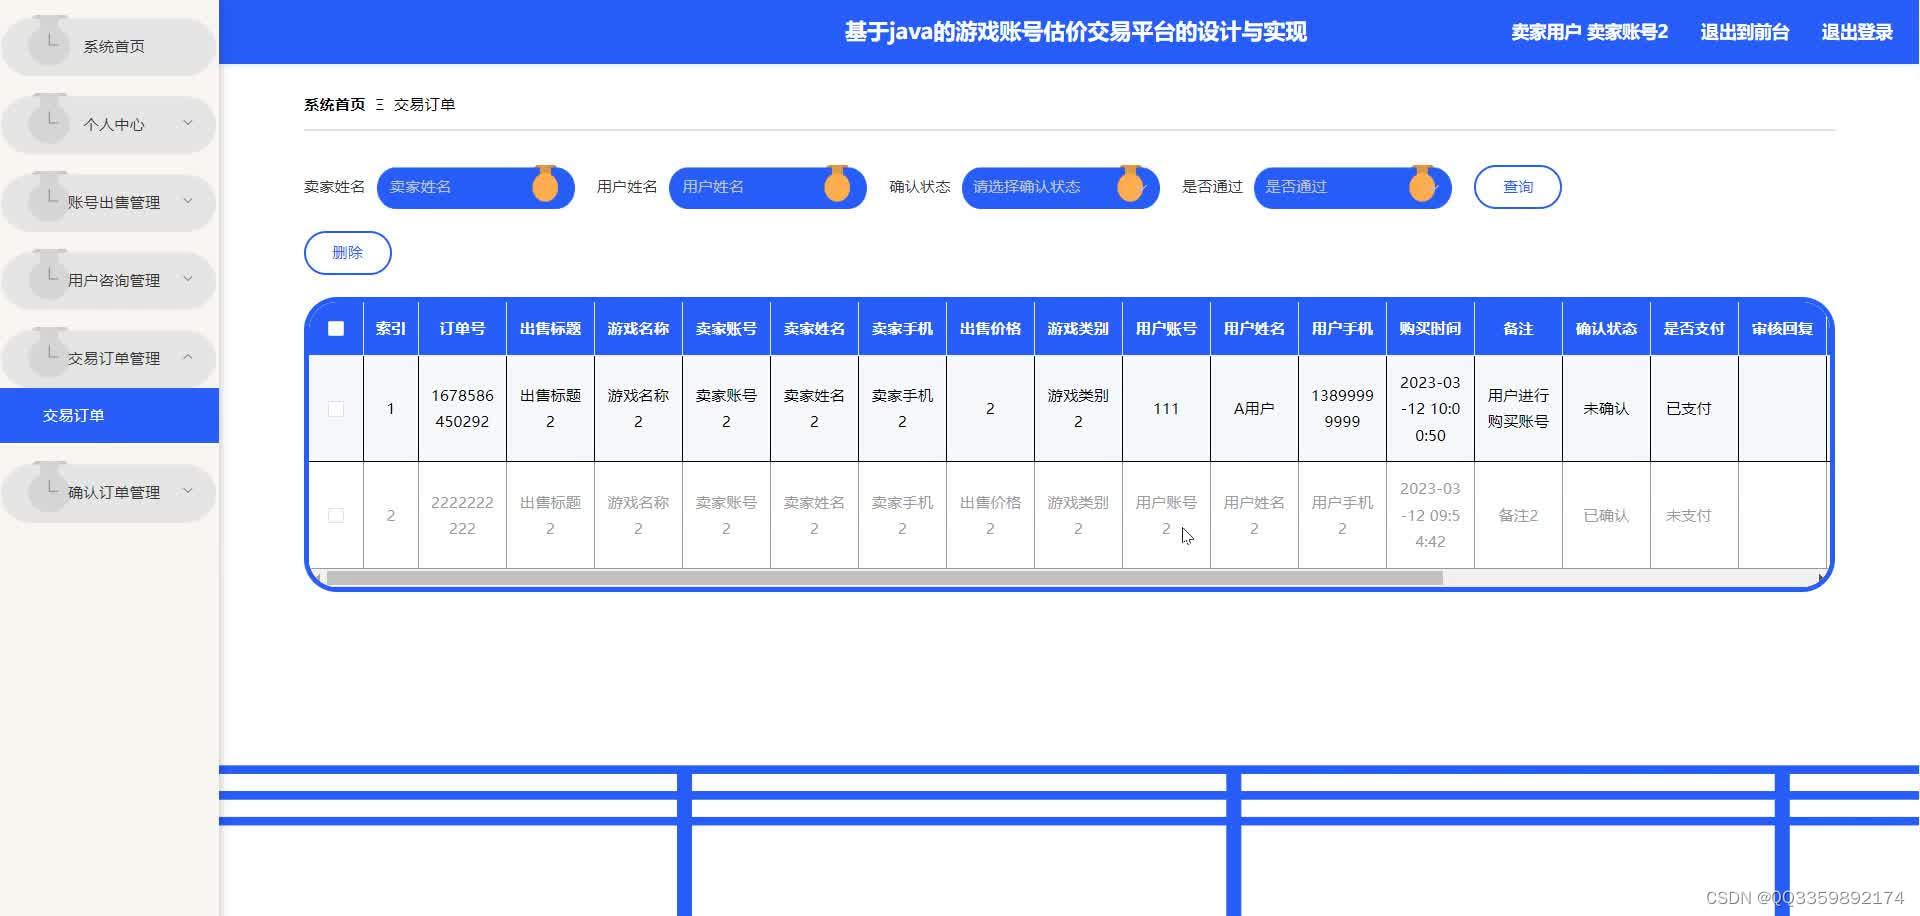Click user account 111 cell
Screen dimensions: 1920x916
(x=1166, y=408)
